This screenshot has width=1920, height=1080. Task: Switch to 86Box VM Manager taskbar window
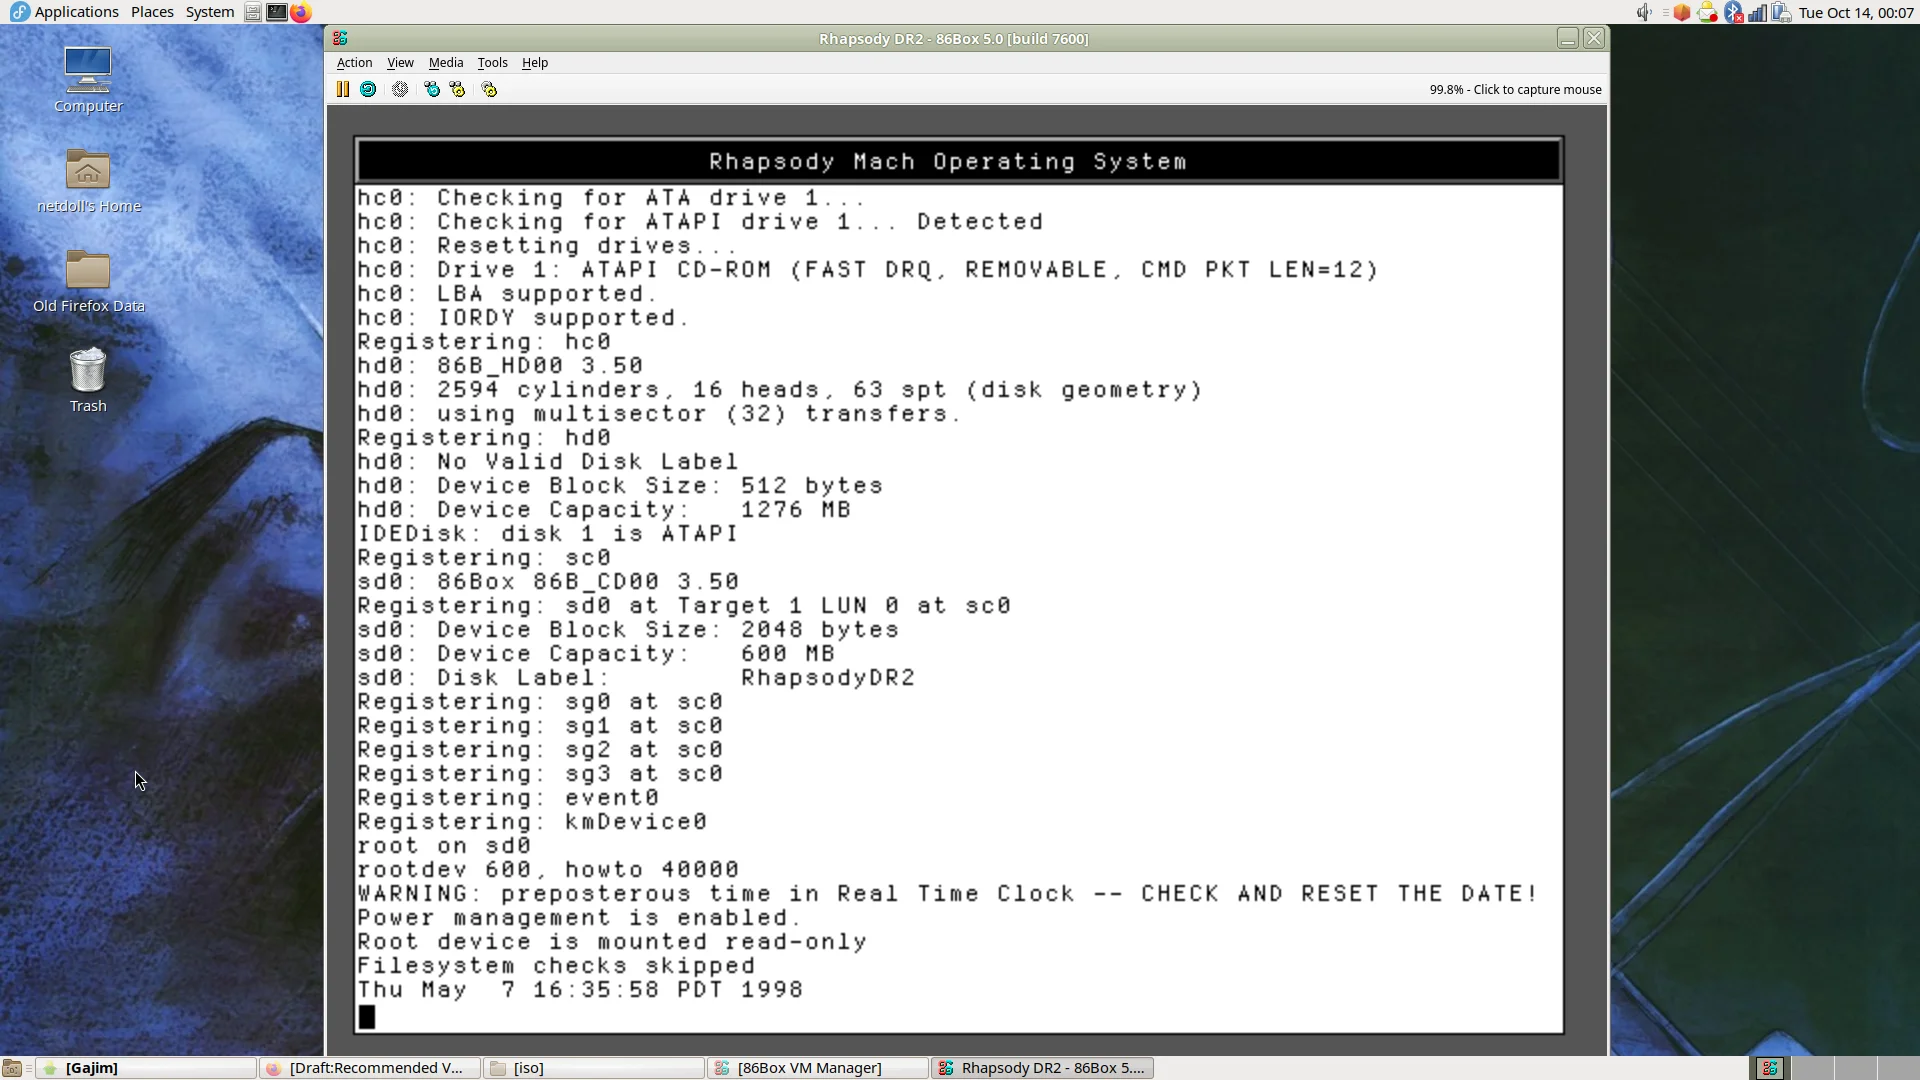[x=818, y=1068]
